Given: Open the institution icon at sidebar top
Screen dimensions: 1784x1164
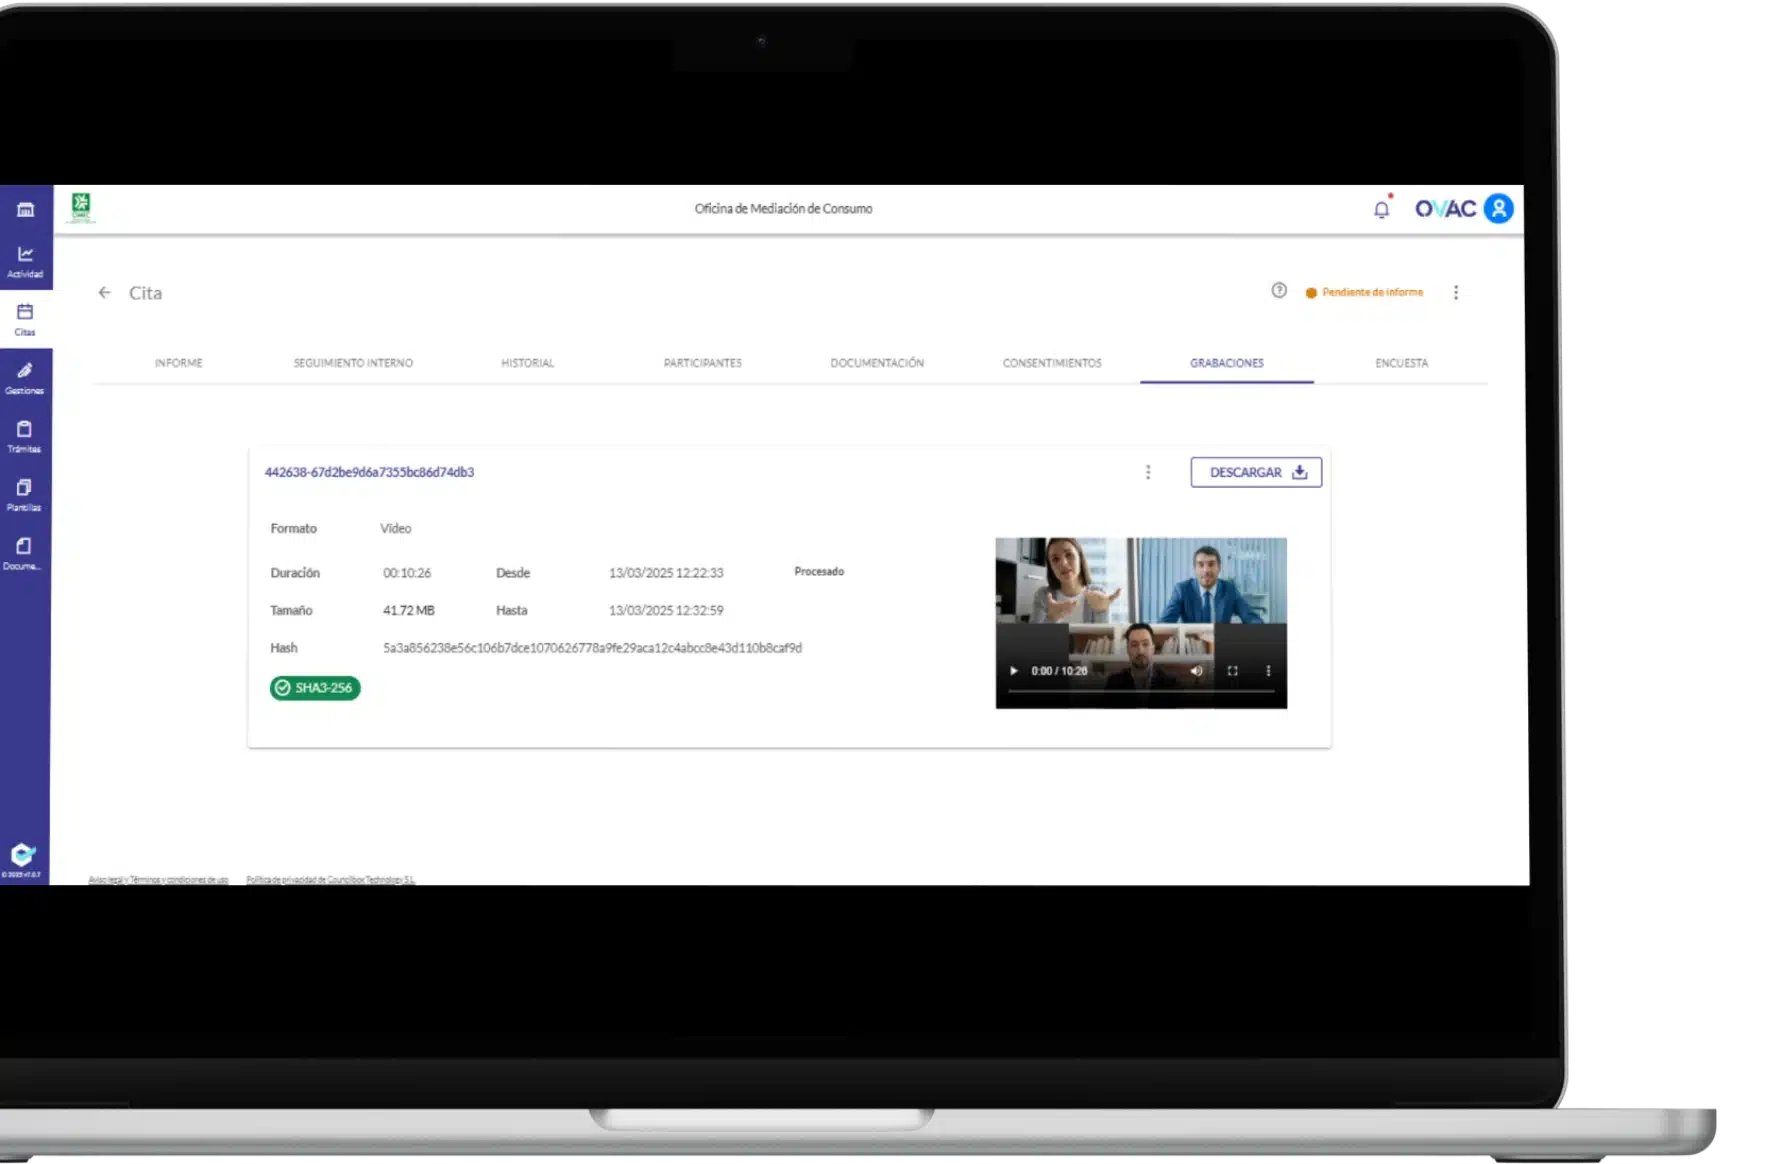Looking at the screenshot, I should point(25,210).
